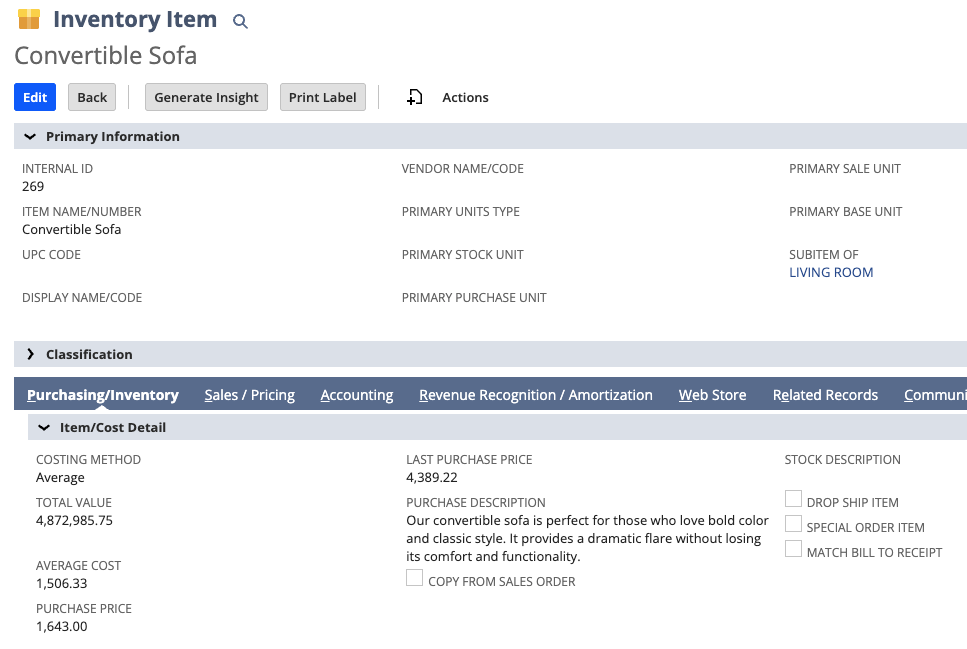Click the VENDOR NAME/CODE label

tap(463, 168)
